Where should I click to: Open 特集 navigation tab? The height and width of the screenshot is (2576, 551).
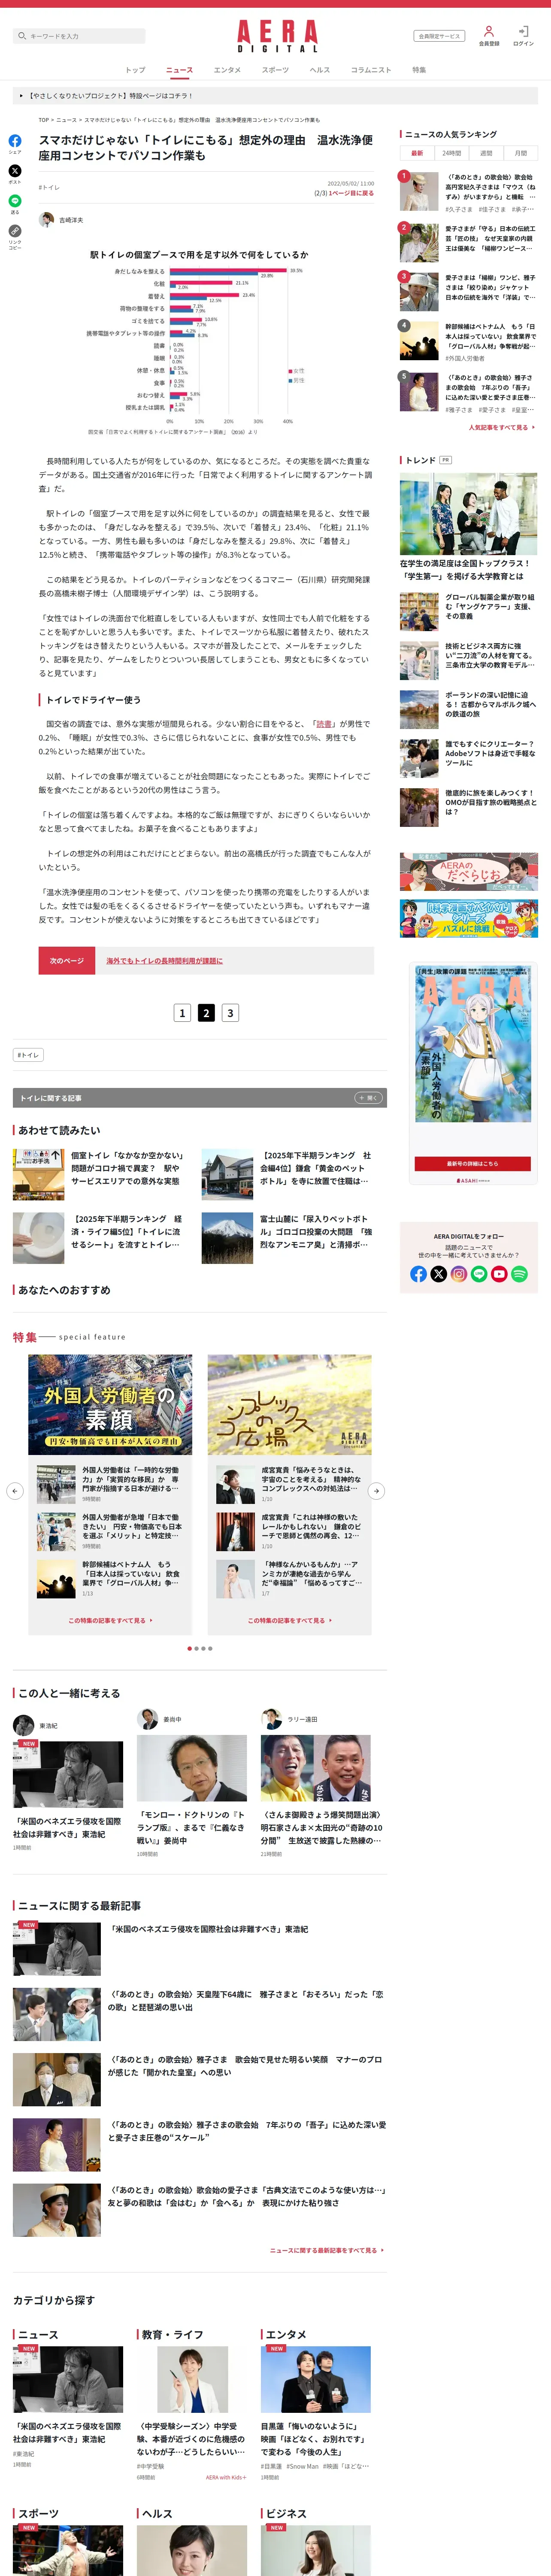click(x=419, y=70)
